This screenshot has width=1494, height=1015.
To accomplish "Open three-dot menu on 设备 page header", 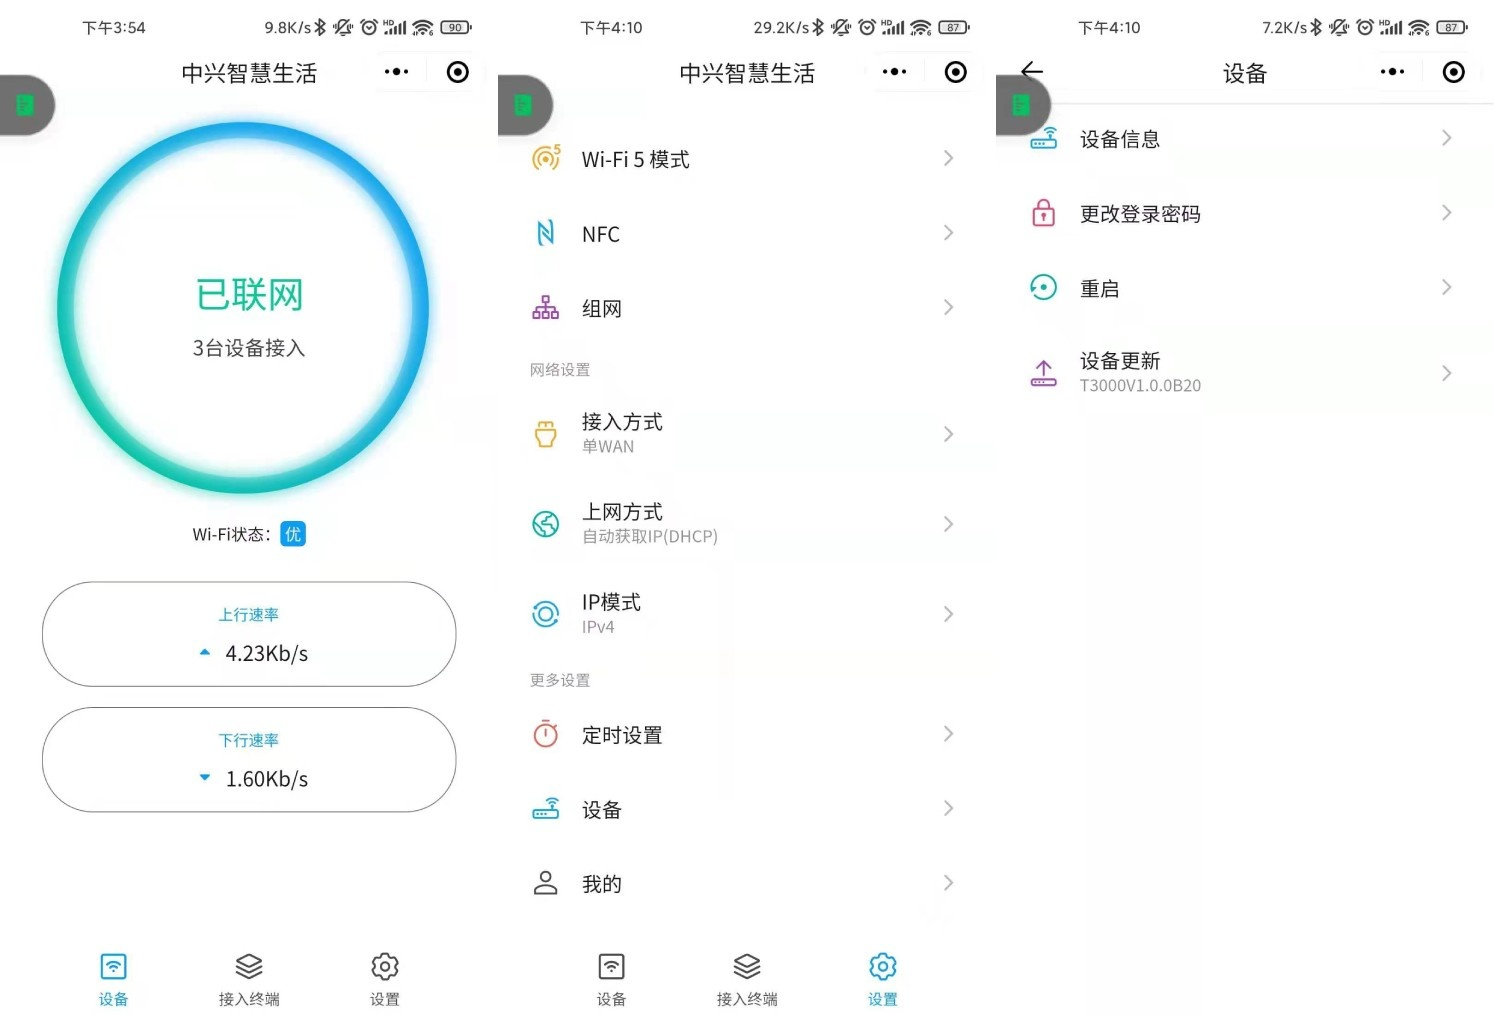I will [1392, 72].
